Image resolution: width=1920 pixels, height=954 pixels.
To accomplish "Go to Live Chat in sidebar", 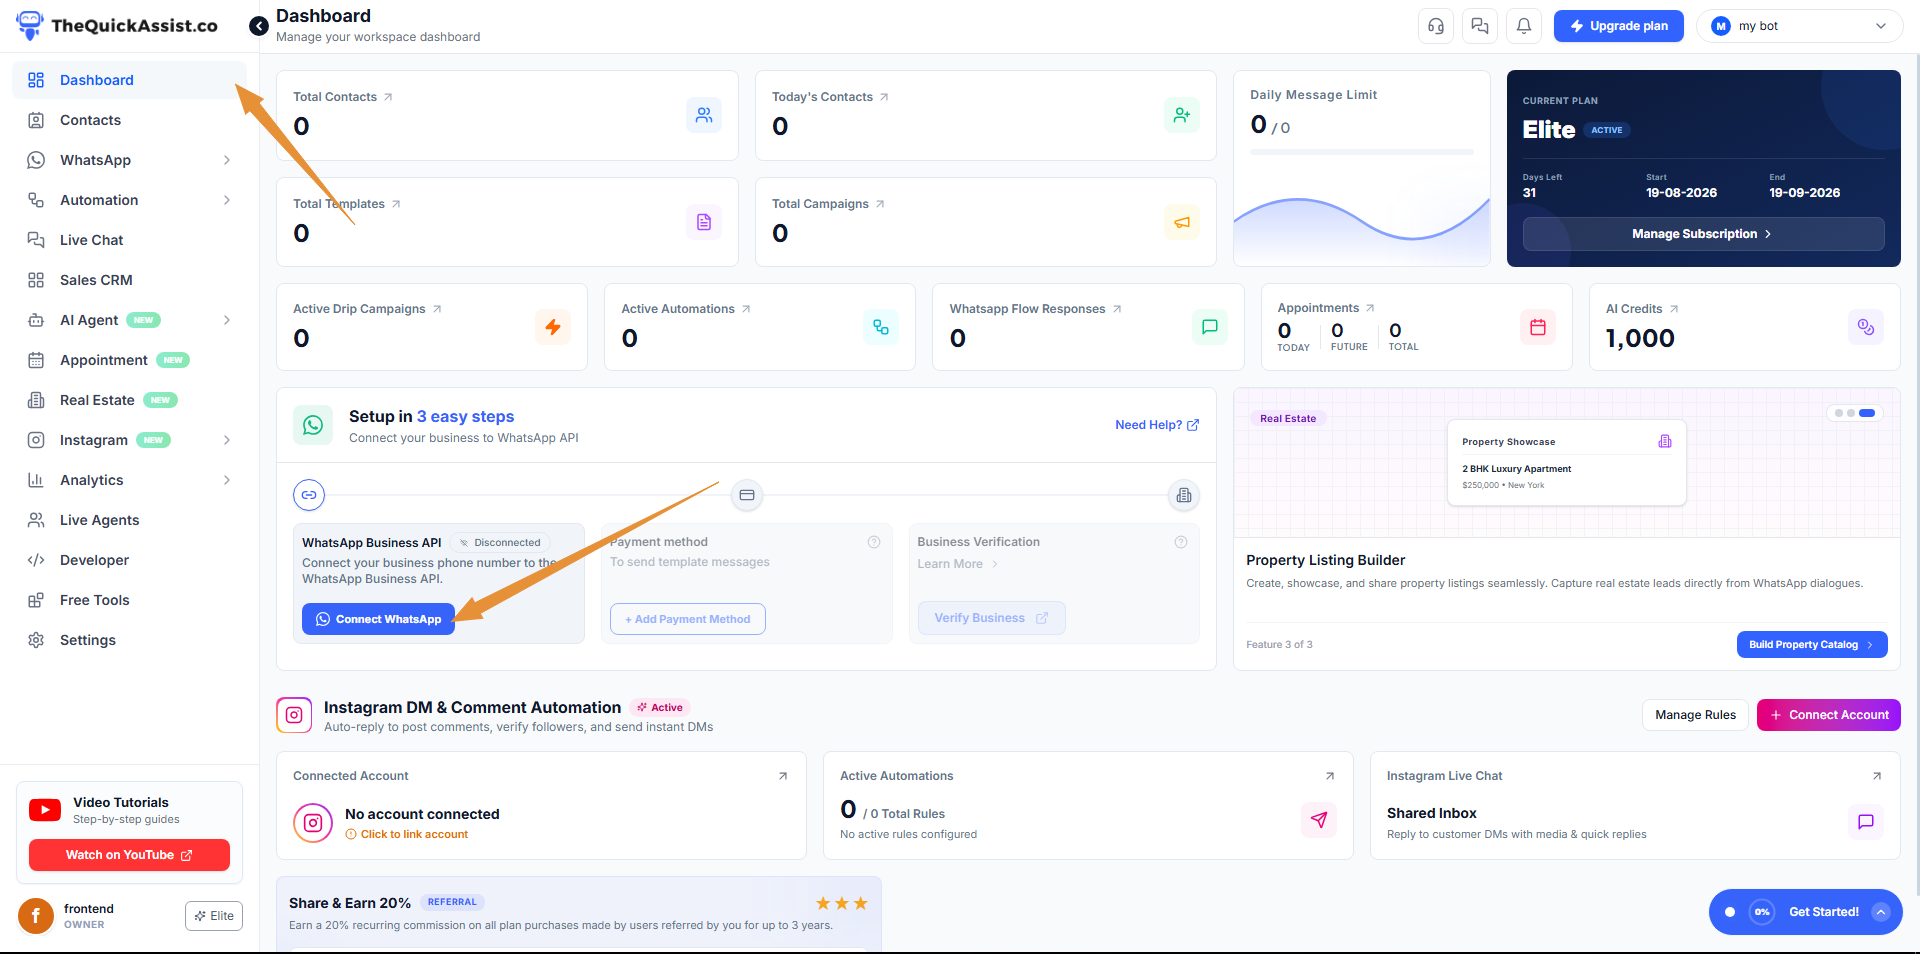I will coord(129,240).
